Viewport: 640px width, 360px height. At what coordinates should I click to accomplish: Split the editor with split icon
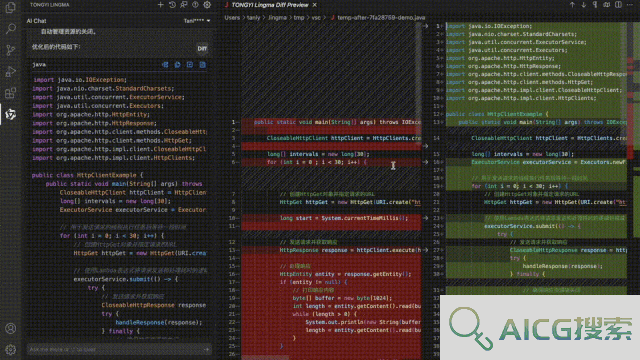[x=618, y=5]
